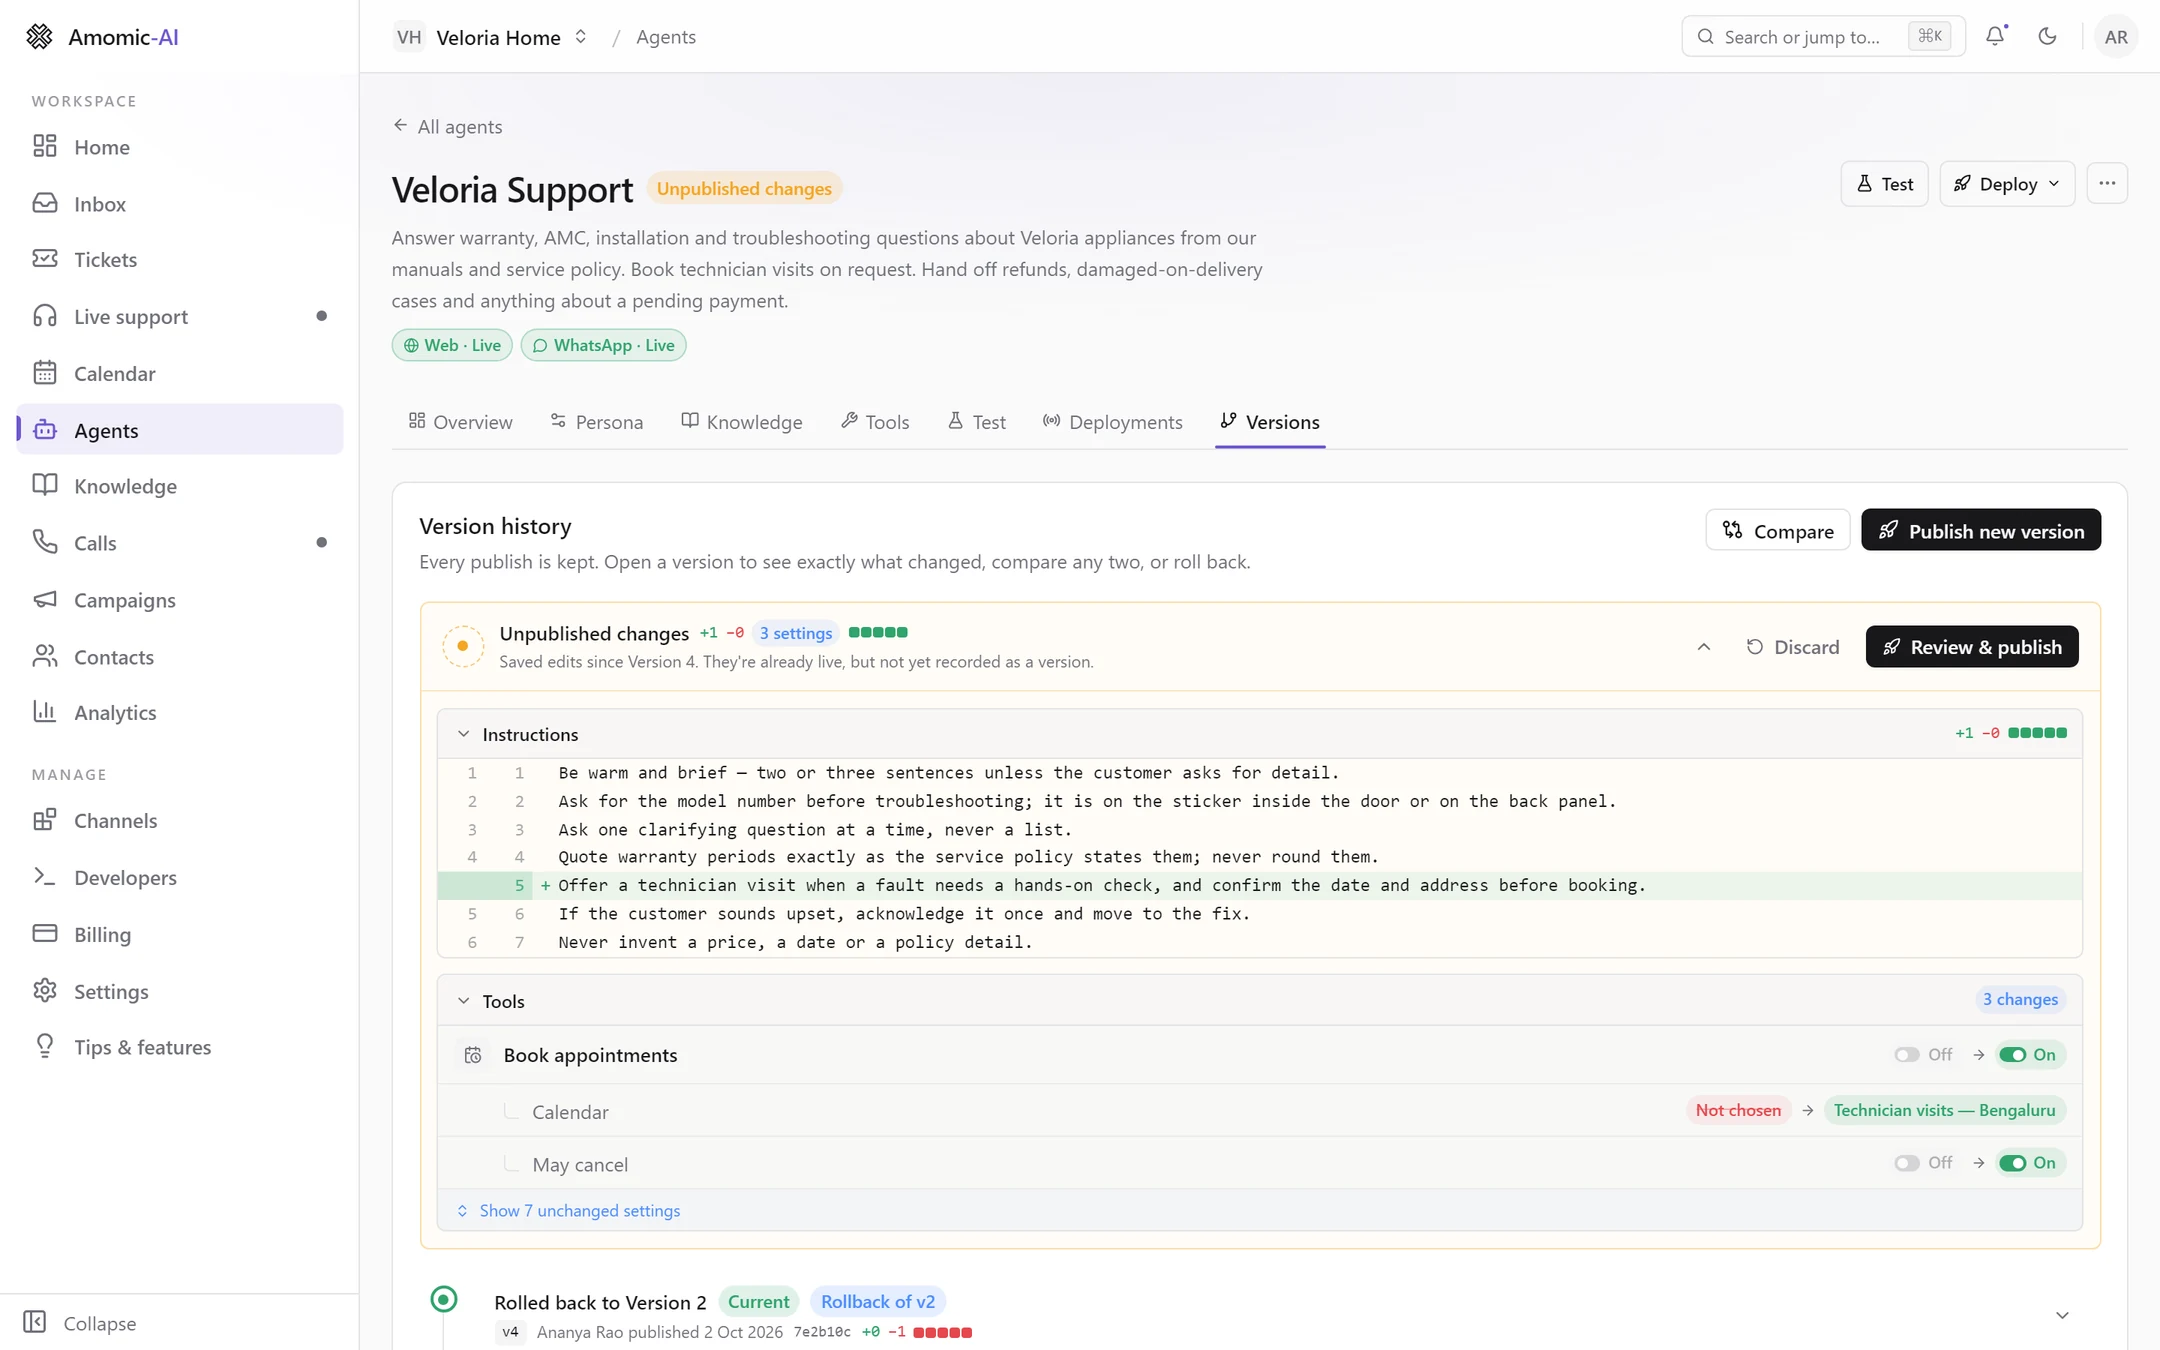Switch to dark mode moon icon

click(x=2047, y=36)
